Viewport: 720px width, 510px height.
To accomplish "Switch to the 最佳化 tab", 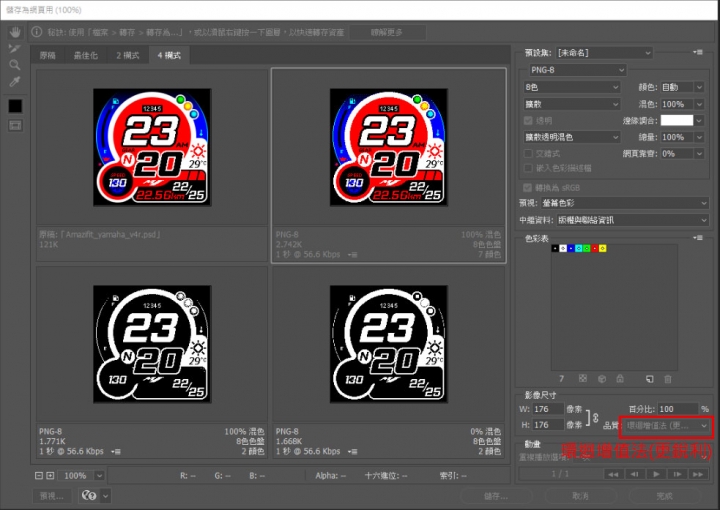I will click(x=86, y=56).
